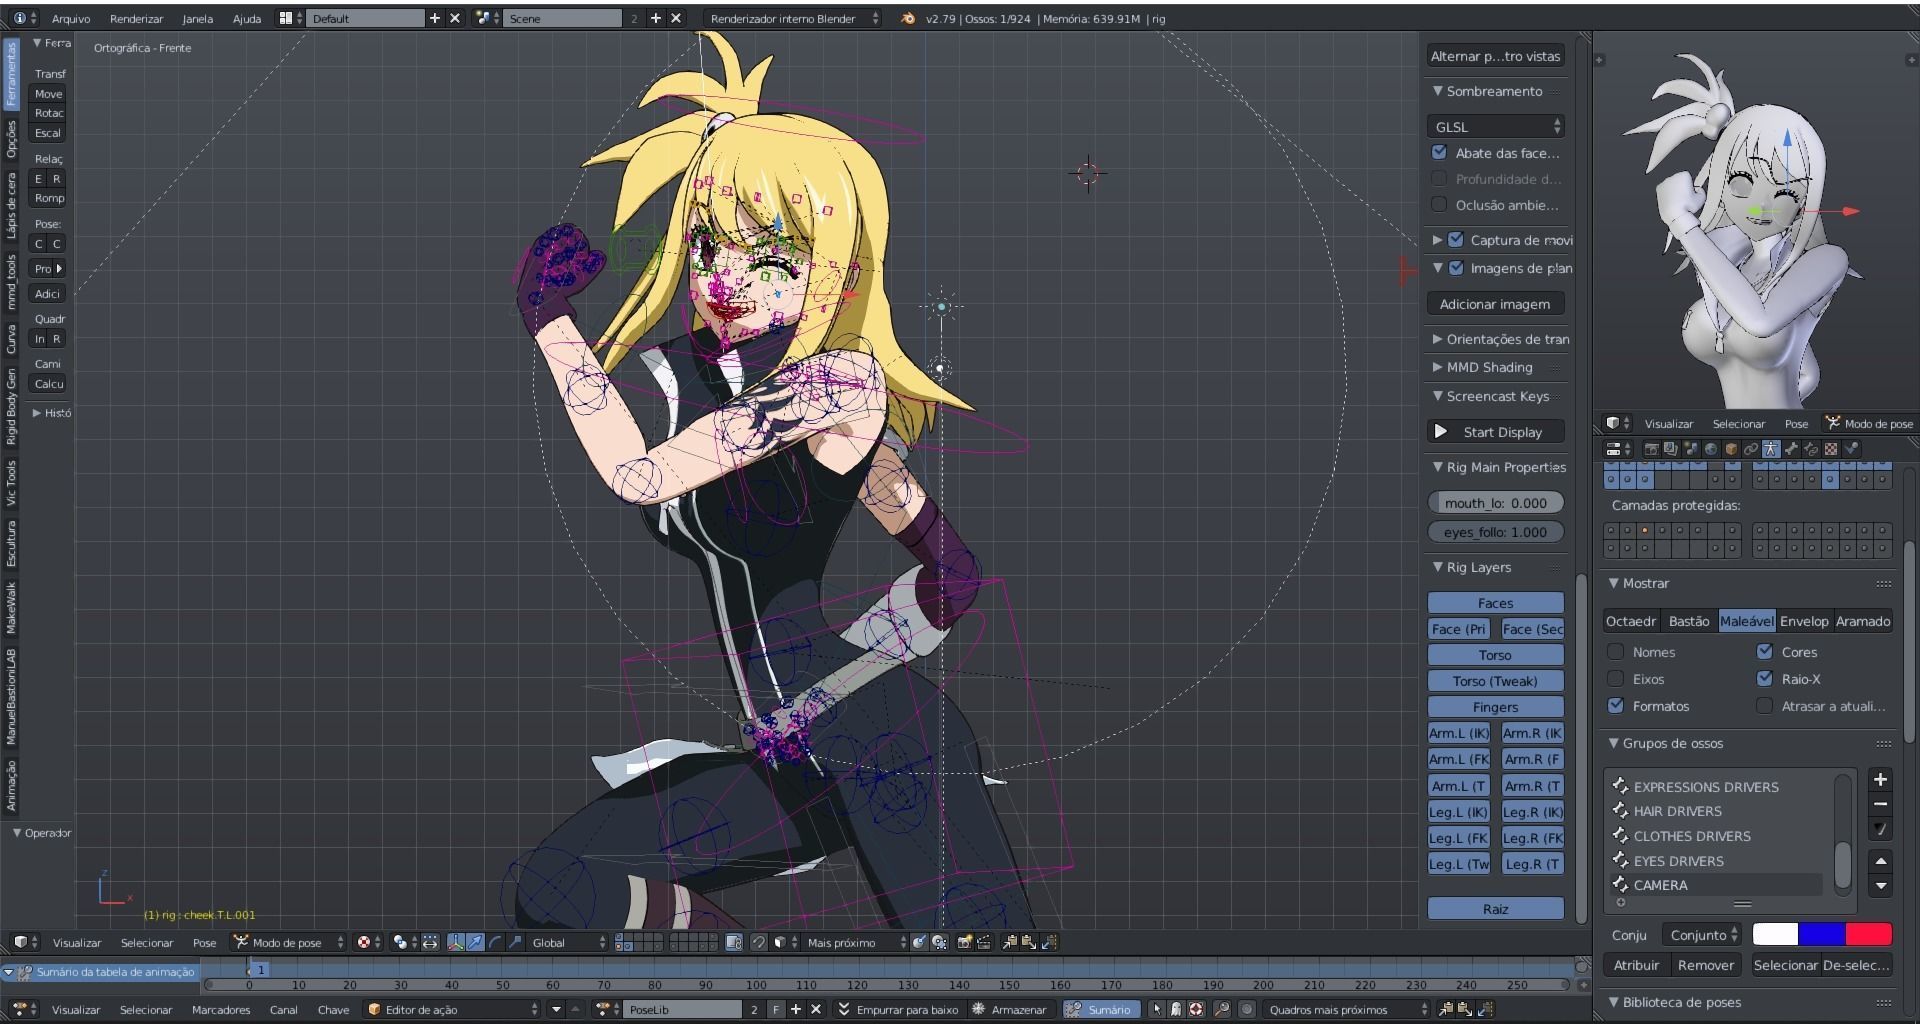Click the filter magnifier icon in dope sheet
1920x1024 pixels.
(x=1221, y=1009)
